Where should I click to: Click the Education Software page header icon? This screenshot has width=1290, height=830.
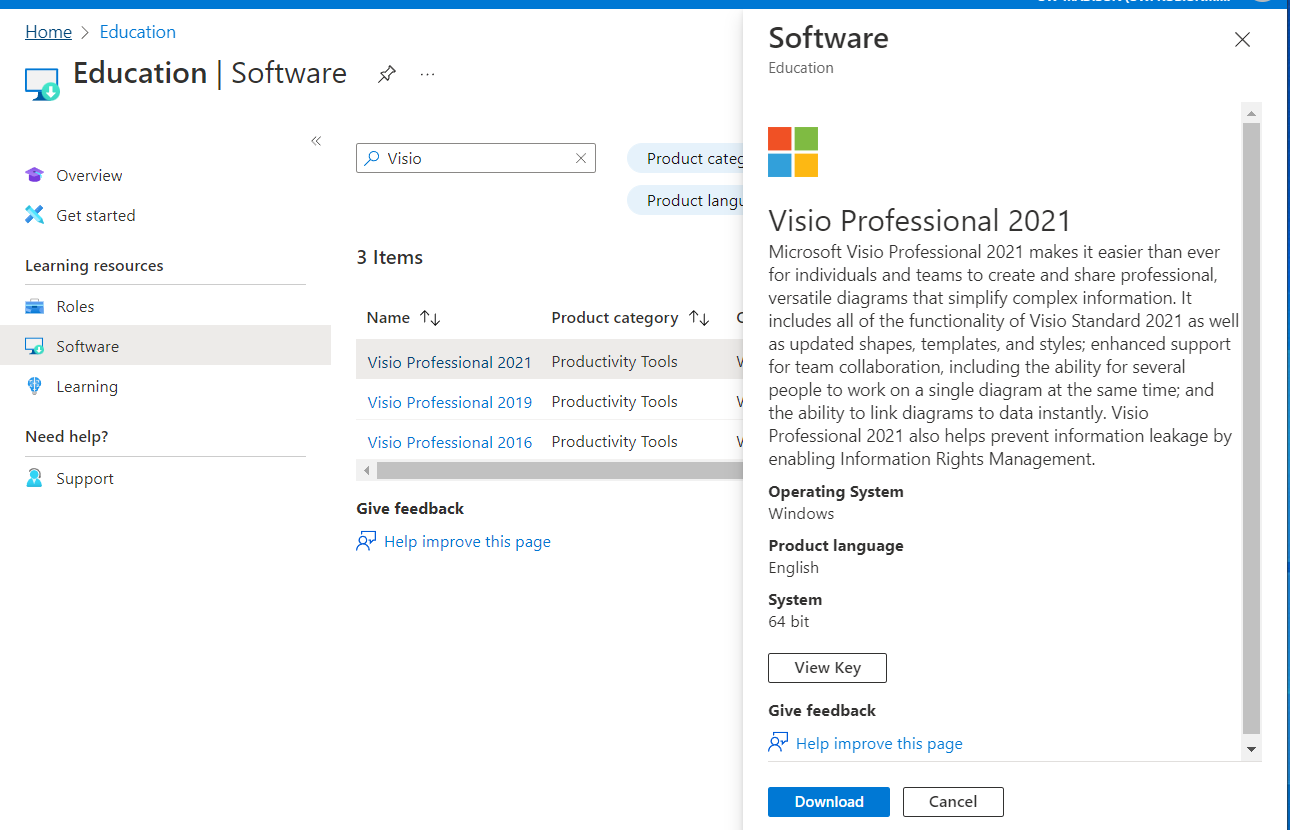pos(42,85)
